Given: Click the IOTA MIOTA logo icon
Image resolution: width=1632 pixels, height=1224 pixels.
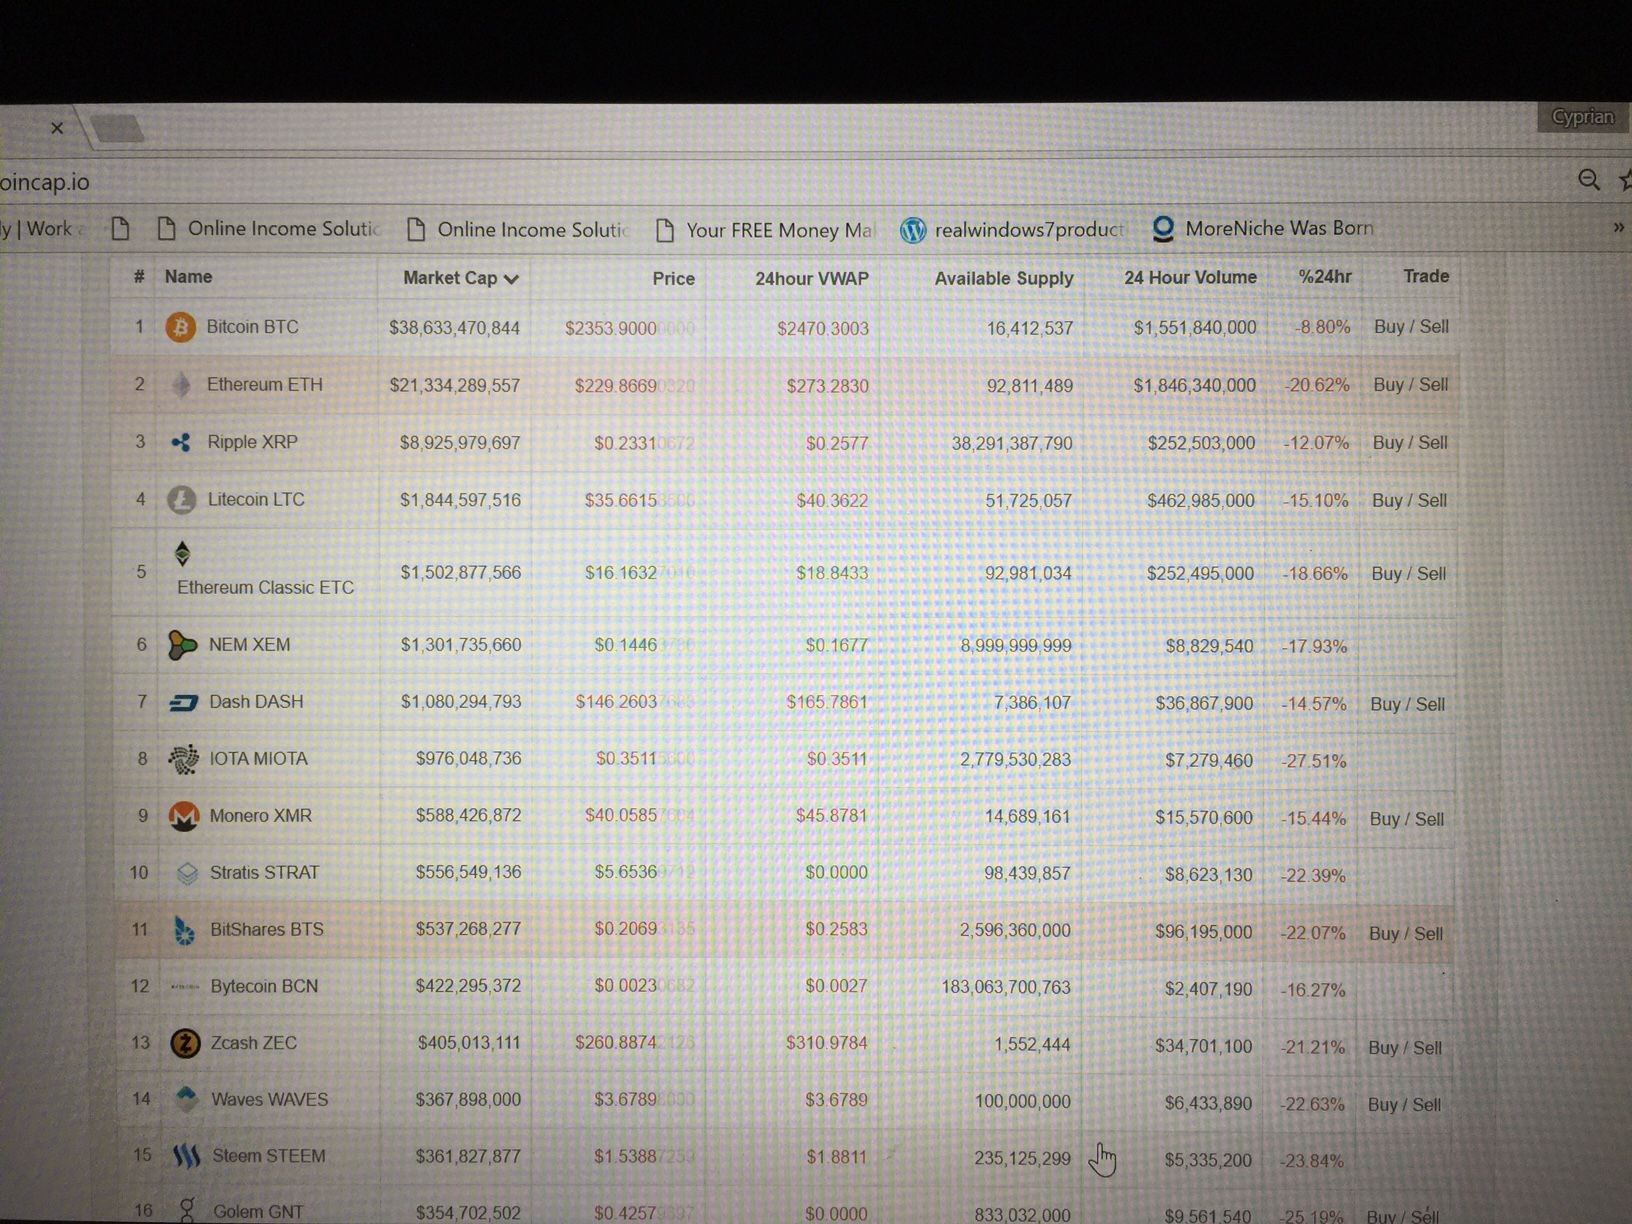Looking at the screenshot, I should pyautogui.click(x=183, y=760).
